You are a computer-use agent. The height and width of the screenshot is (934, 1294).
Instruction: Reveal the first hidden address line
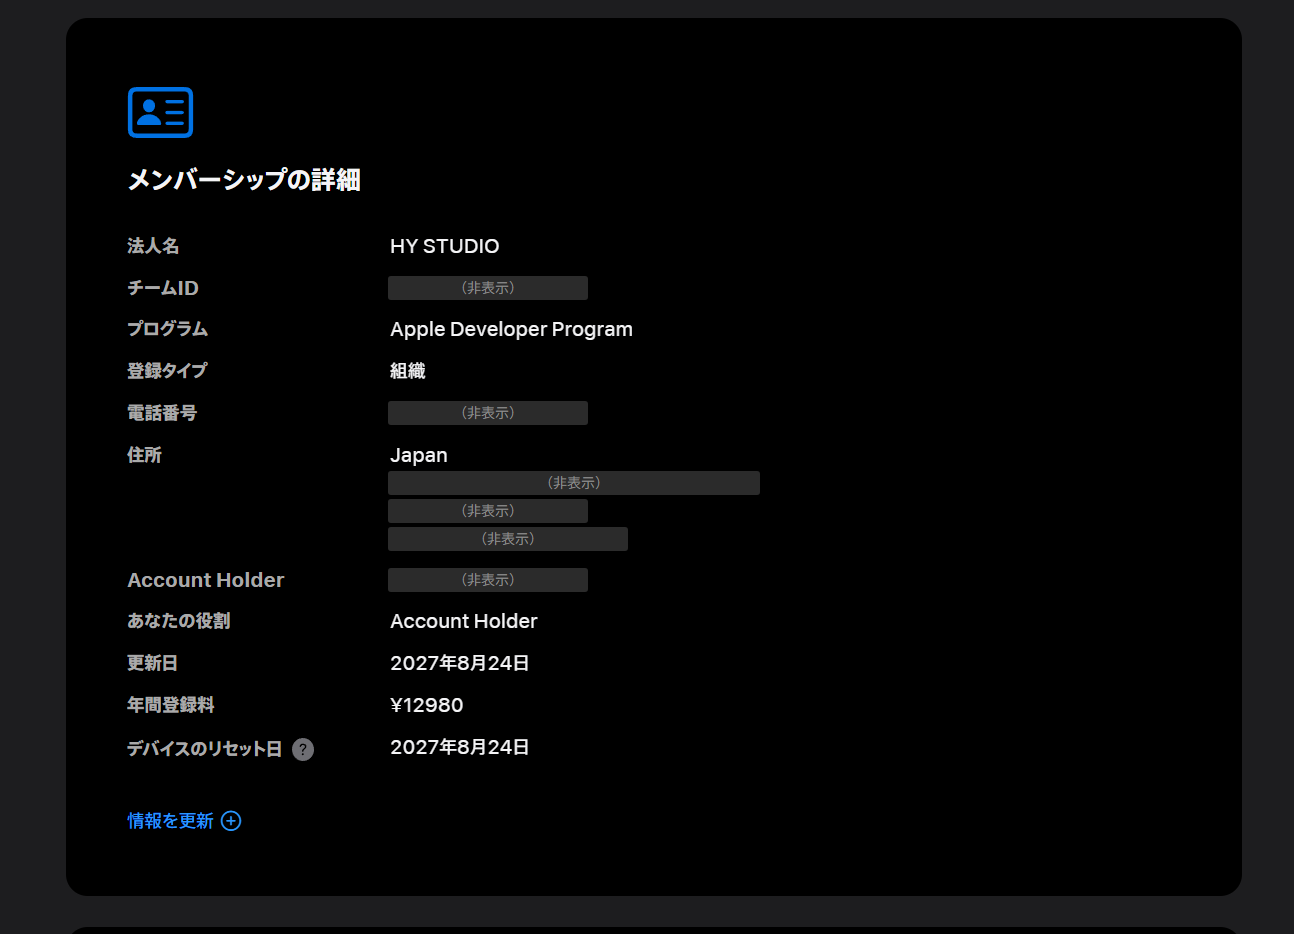click(x=574, y=483)
